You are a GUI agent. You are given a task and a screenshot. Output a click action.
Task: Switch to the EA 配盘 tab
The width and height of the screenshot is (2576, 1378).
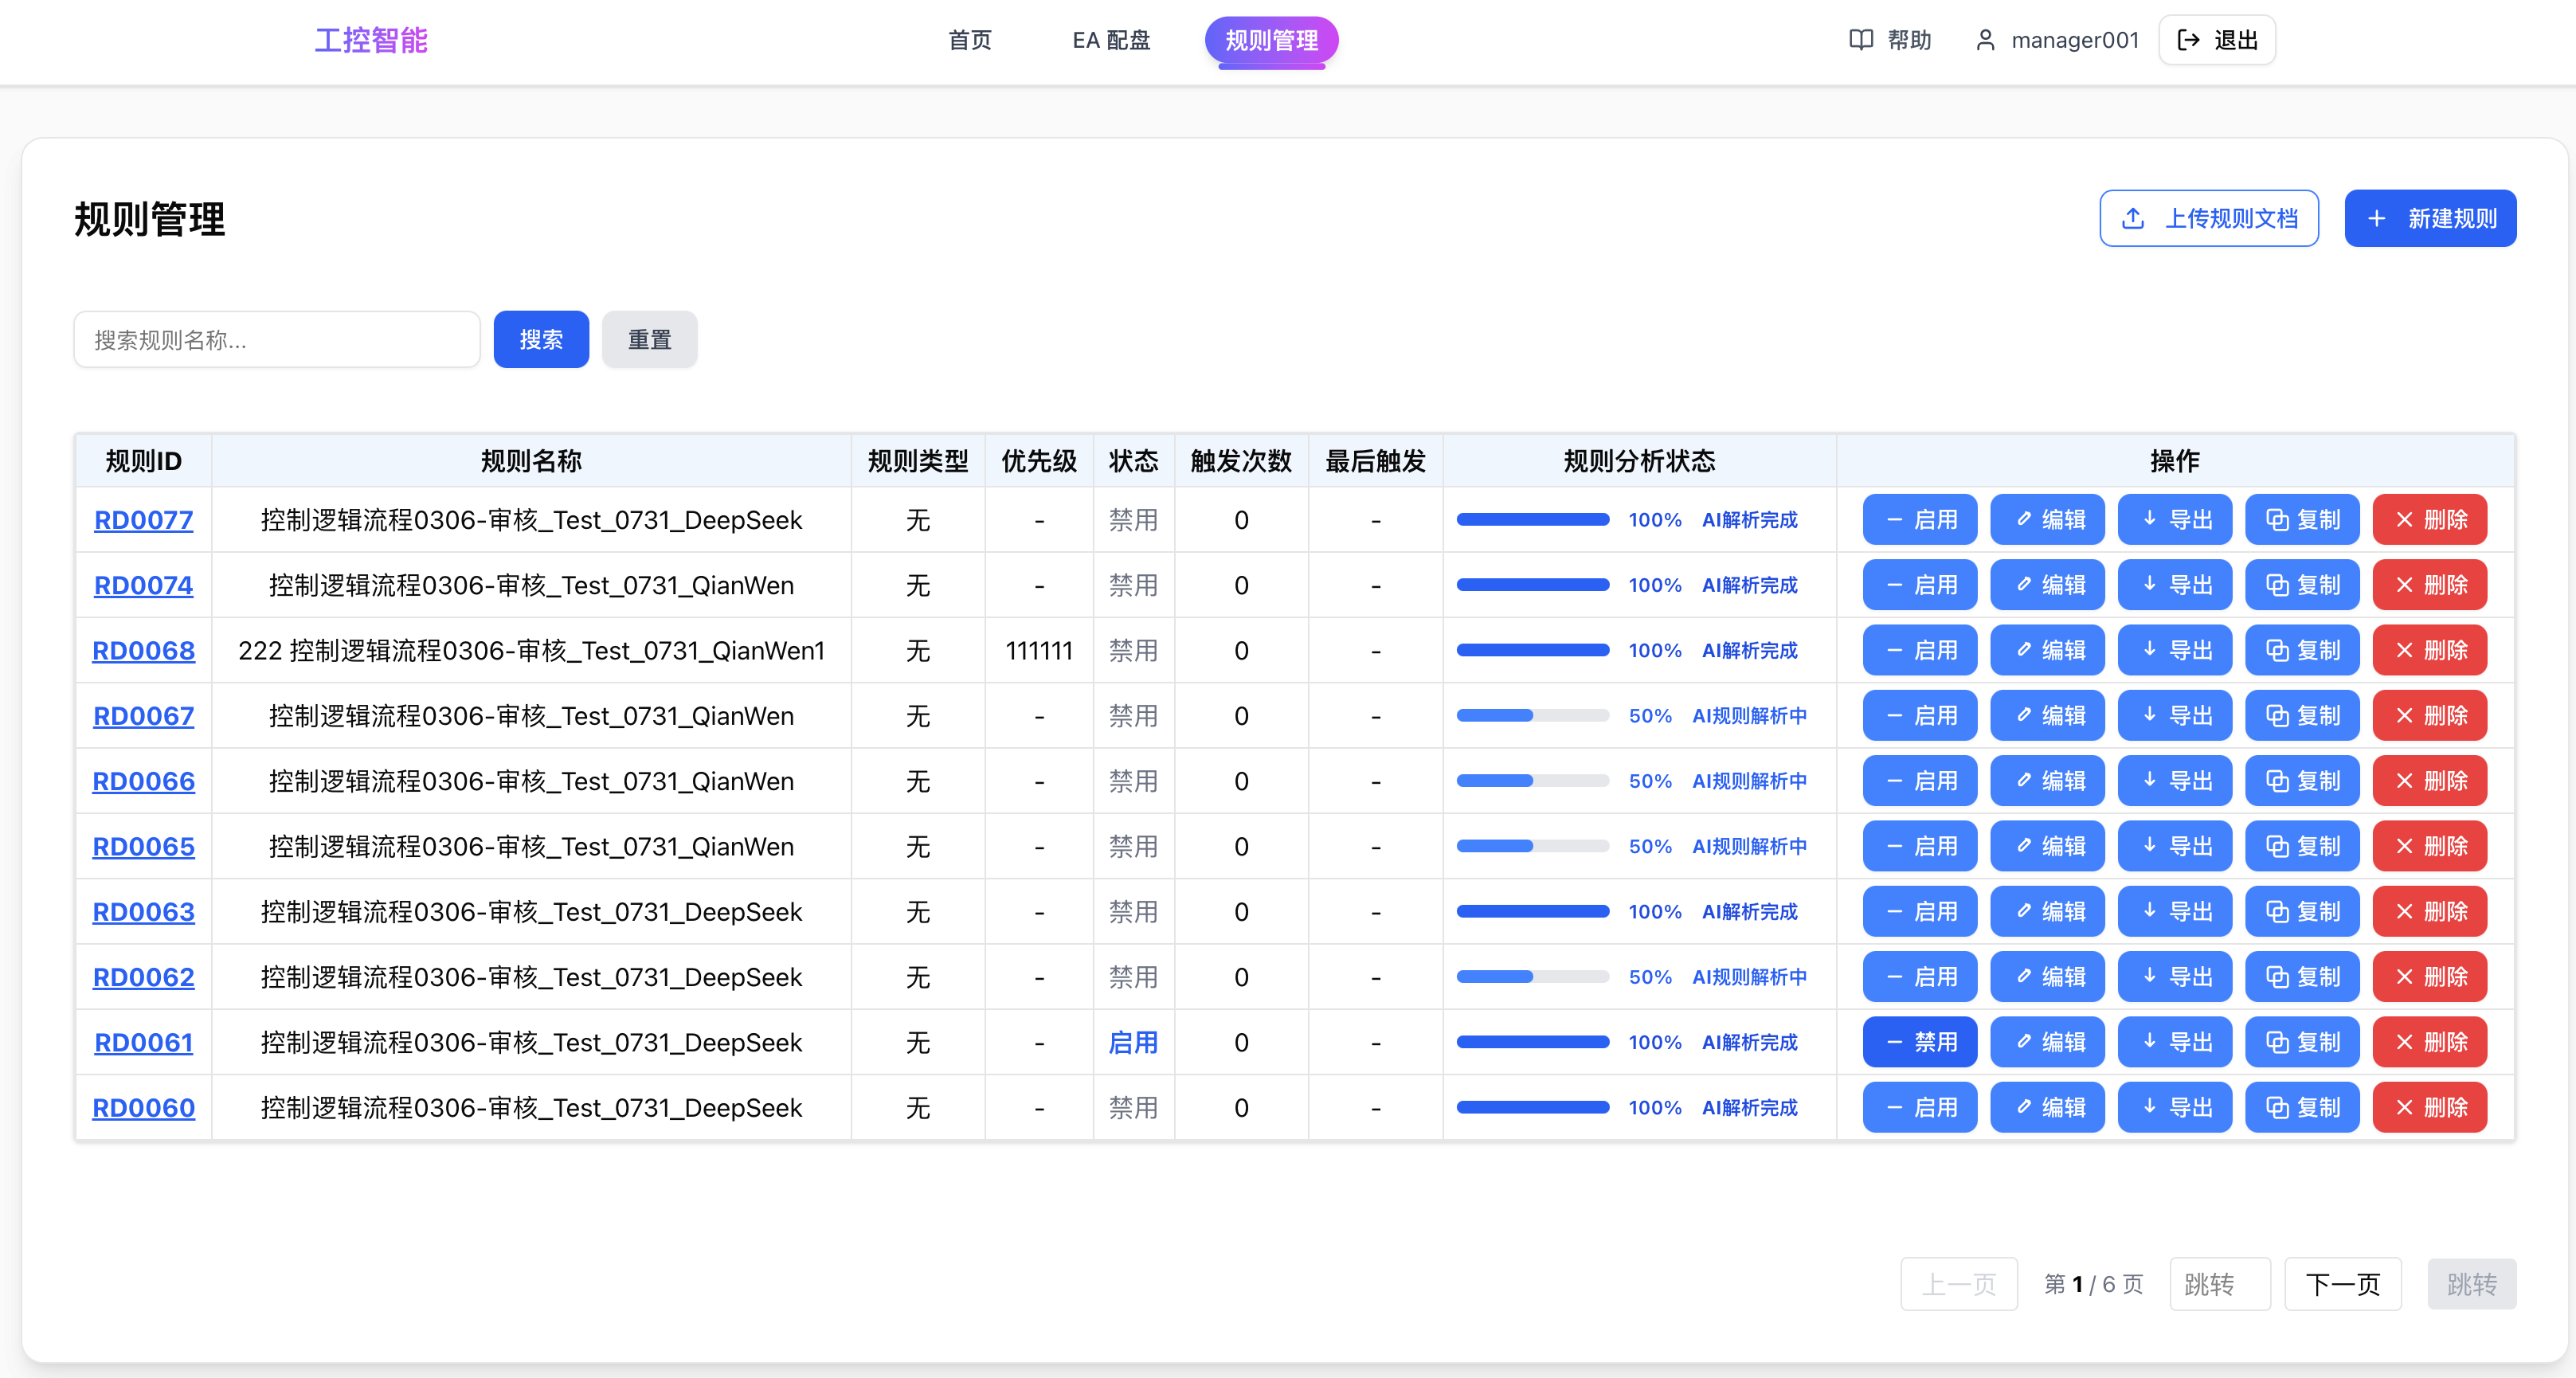(1110, 41)
